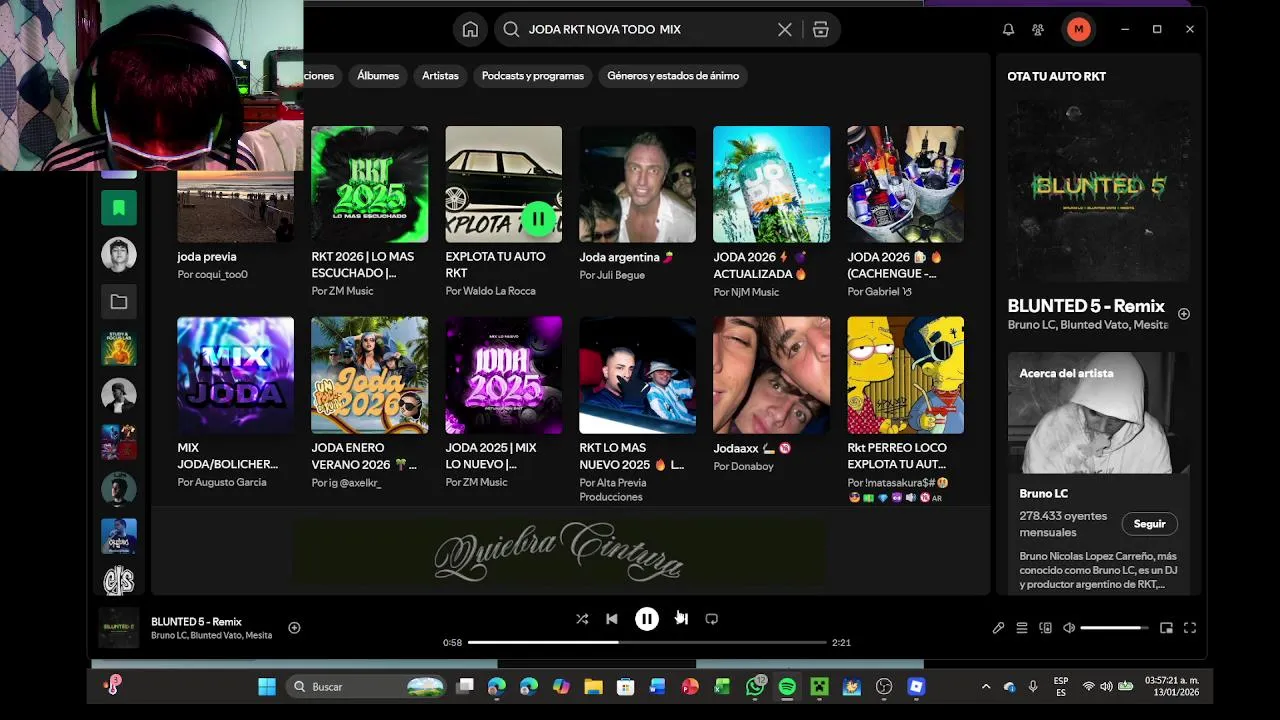1280x720 pixels.
Task: Open File Explorer from taskbar
Action: click(594, 687)
